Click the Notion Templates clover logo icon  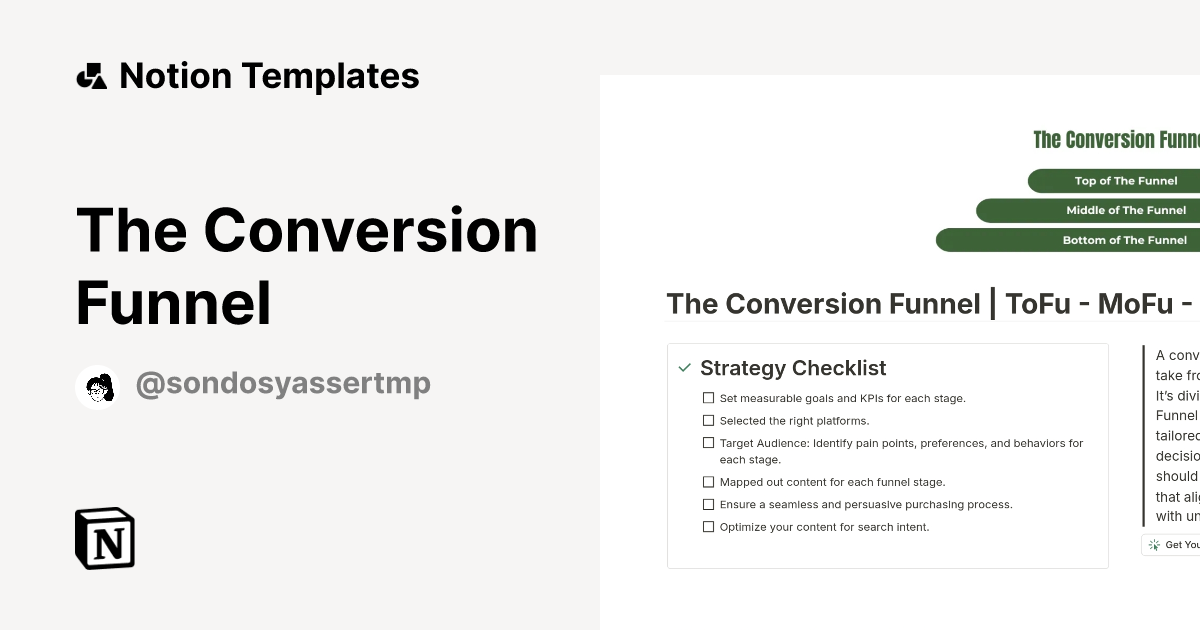pyautogui.click(x=93, y=75)
